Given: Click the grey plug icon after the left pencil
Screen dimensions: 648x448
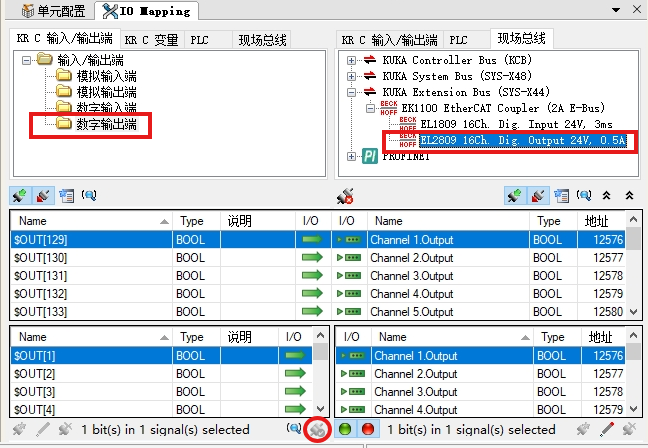Looking at the screenshot, I should [x=65, y=429].
